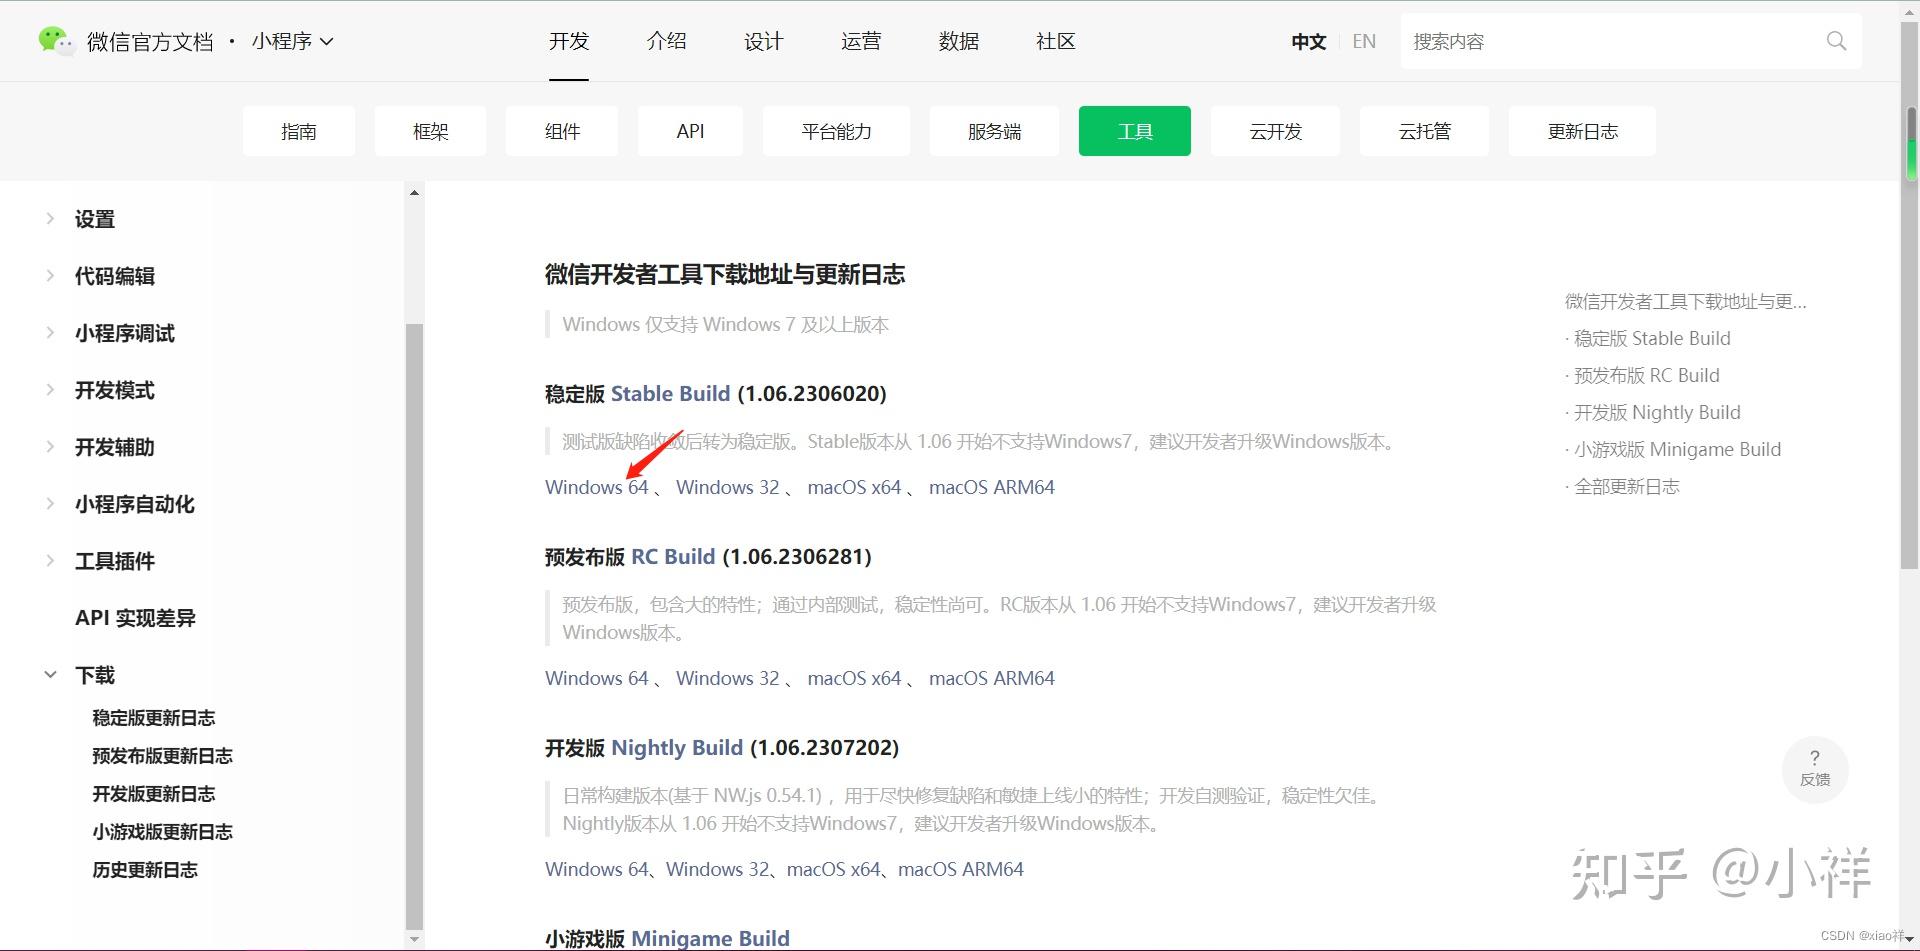This screenshot has height=951, width=1920.
Task: Open the 框架 section tab
Action: pos(430,131)
